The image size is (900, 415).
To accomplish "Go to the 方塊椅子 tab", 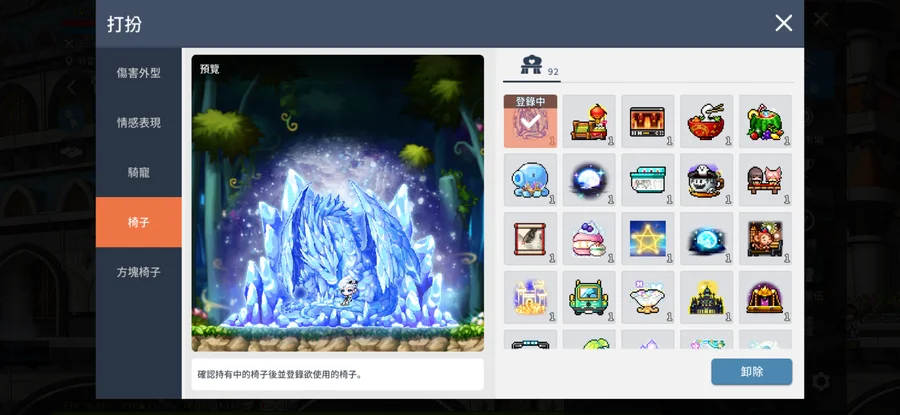I will [138, 271].
